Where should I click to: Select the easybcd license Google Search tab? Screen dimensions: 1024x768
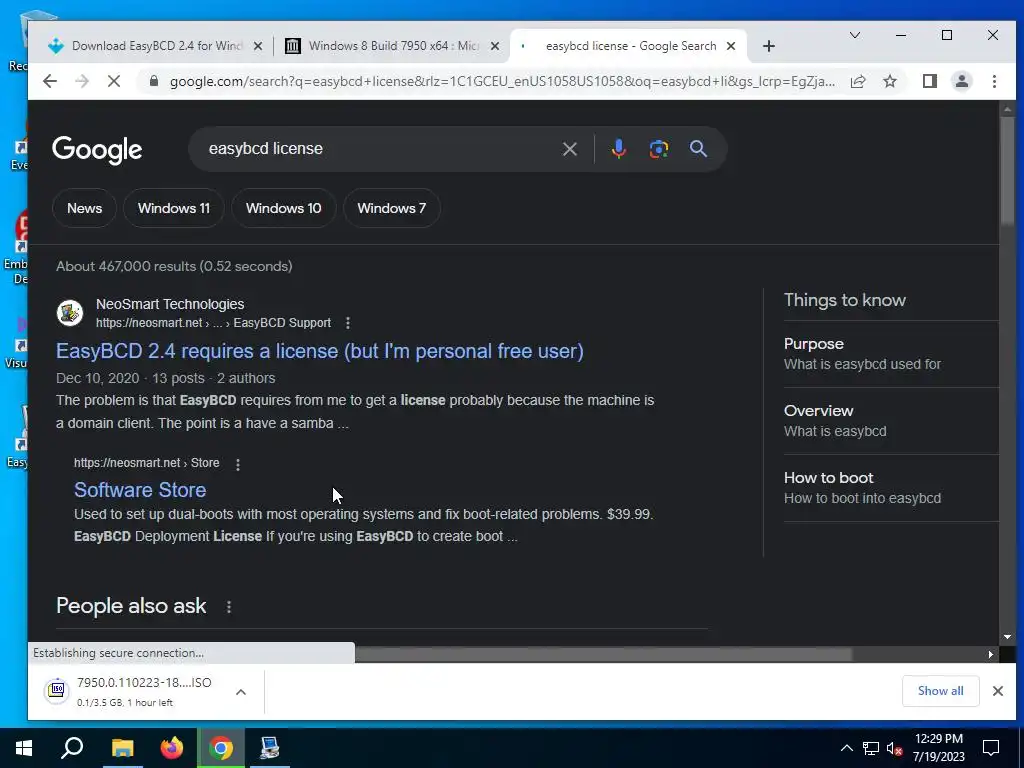point(629,46)
